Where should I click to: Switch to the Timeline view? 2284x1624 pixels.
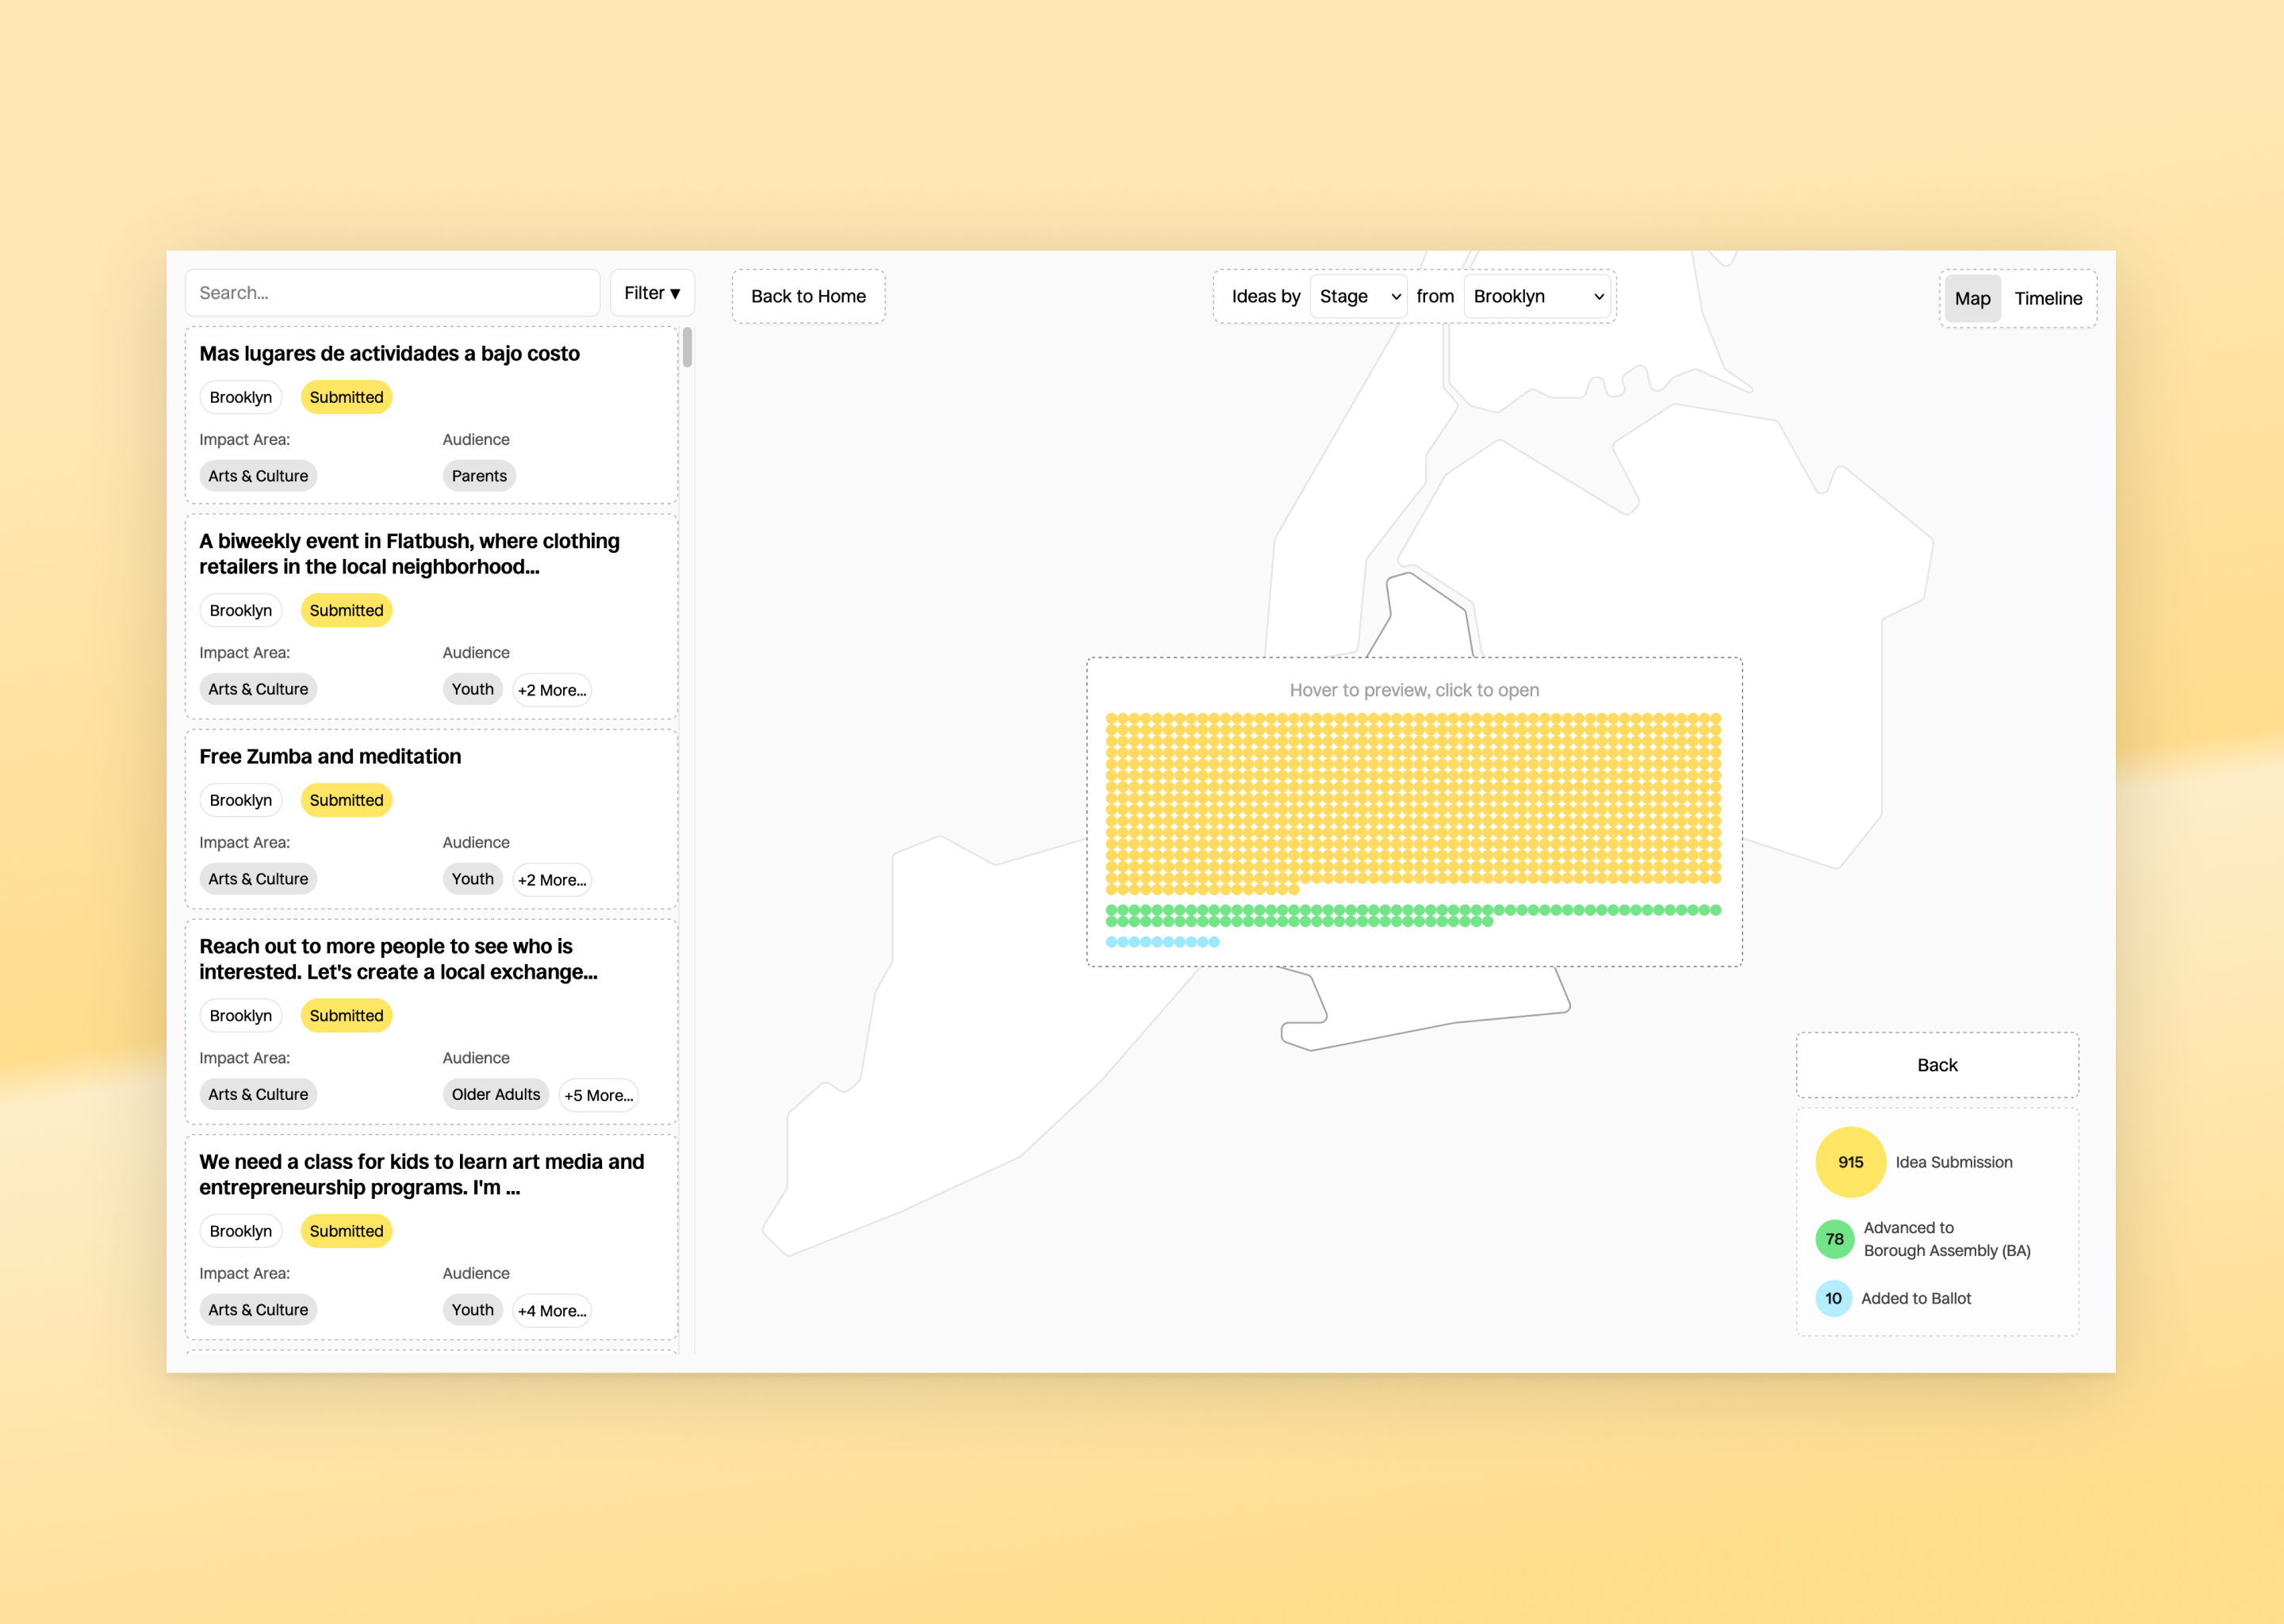[2047, 298]
